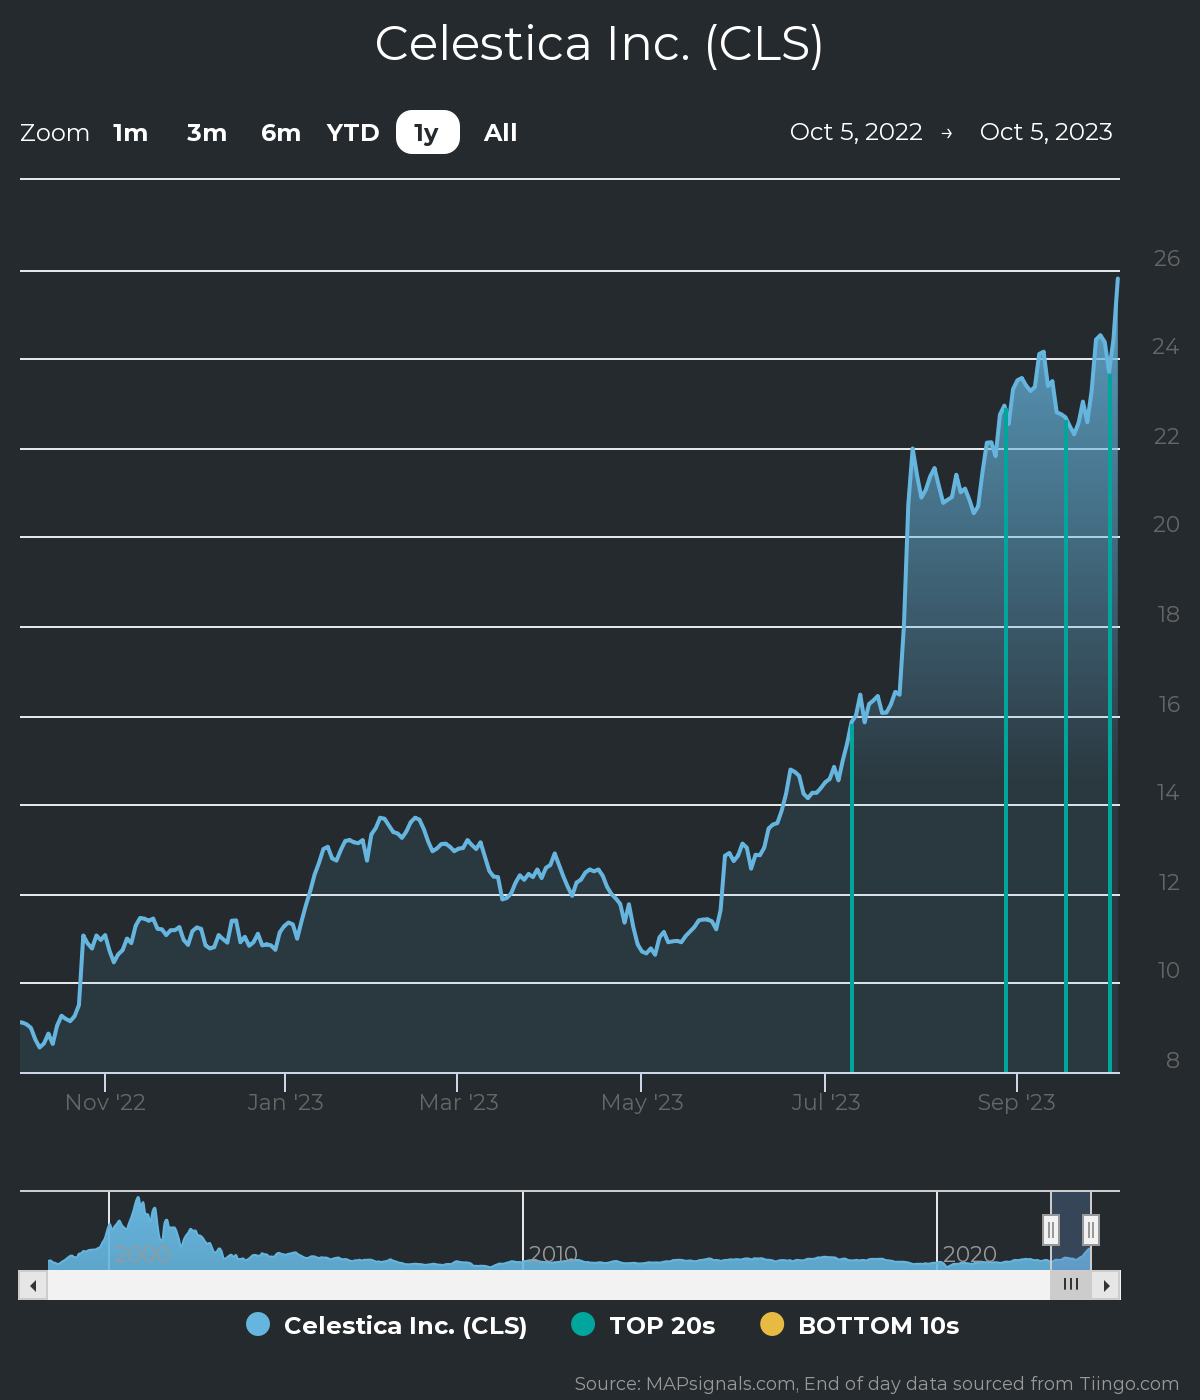
Task: Click the Jul '23 axis label
Action: [826, 1102]
